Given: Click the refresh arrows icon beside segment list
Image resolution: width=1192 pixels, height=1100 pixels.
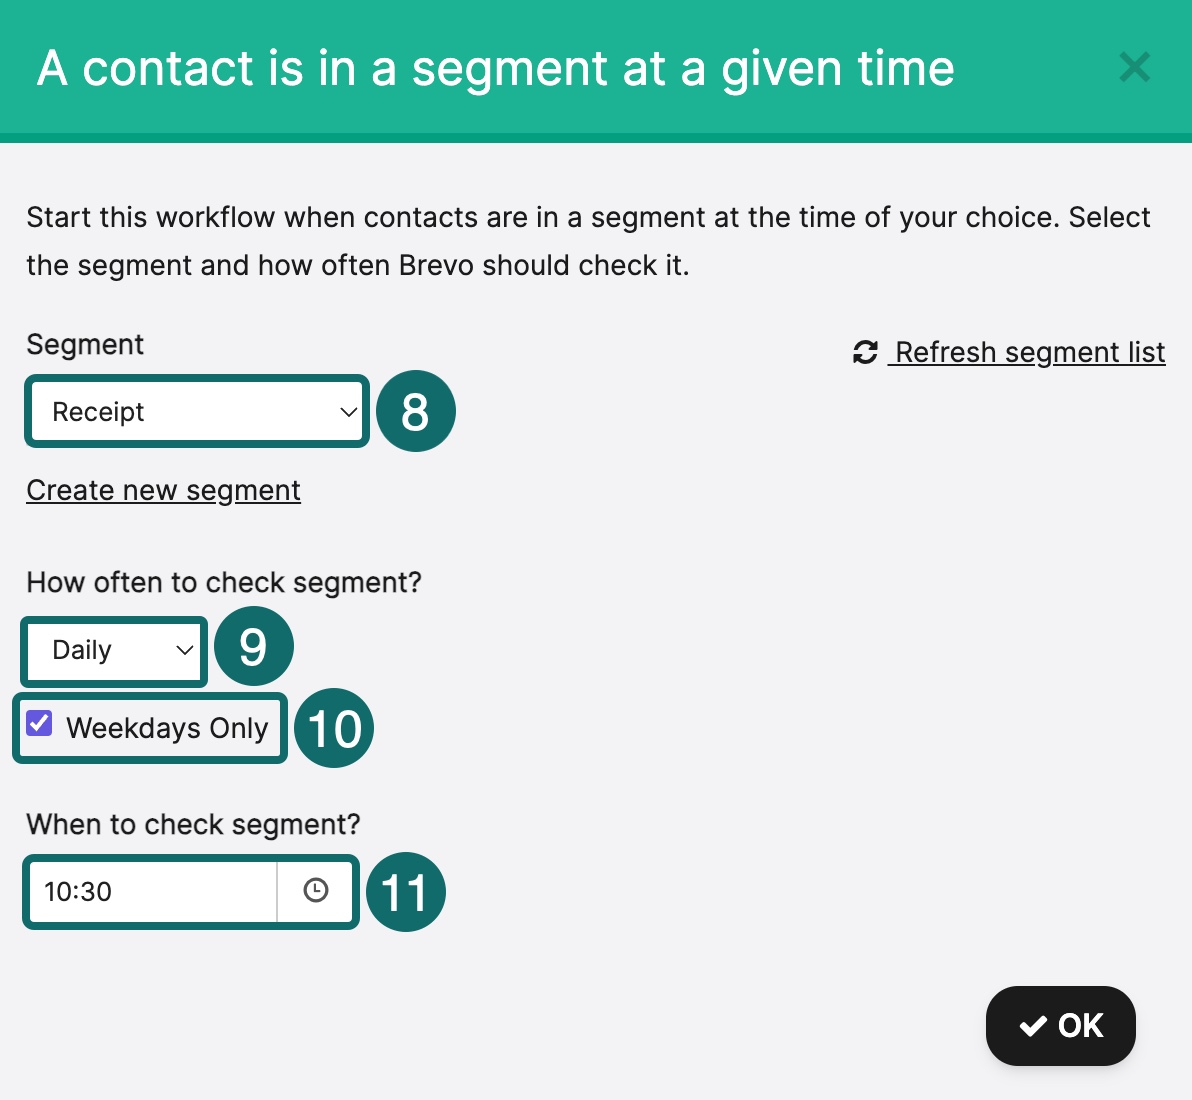Looking at the screenshot, I should [x=864, y=352].
